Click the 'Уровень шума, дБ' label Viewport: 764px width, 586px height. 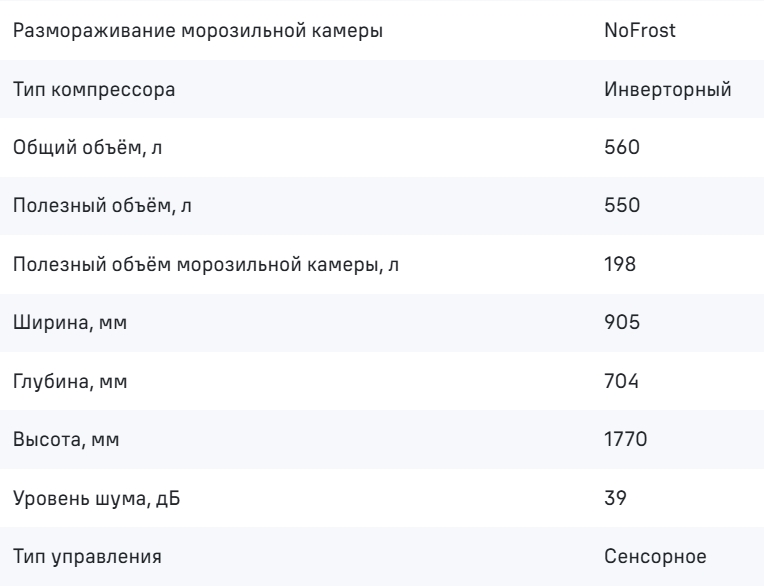click(96, 498)
